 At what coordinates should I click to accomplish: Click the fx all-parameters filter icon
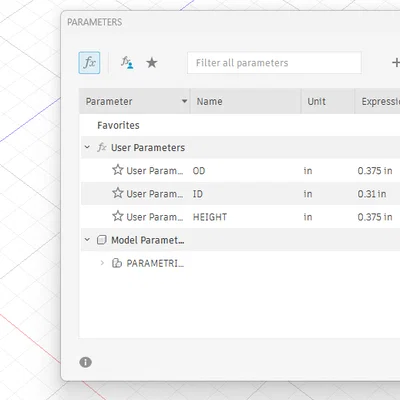coord(89,63)
